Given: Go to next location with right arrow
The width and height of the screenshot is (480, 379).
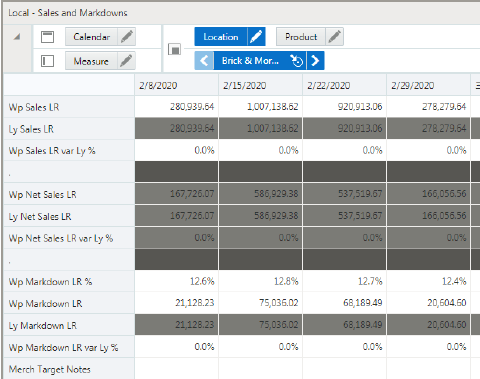Looking at the screenshot, I should pyautogui.click(x=315, y=61).
